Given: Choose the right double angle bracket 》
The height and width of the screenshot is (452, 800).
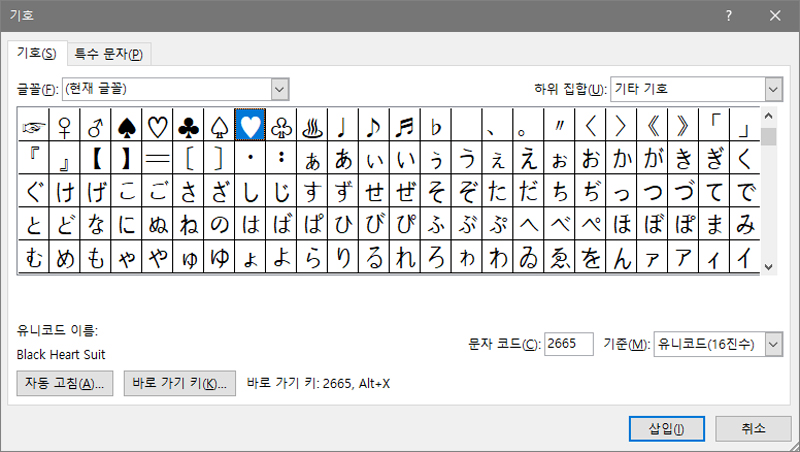Looking at the screenshot, I should (x=683, y=125).
